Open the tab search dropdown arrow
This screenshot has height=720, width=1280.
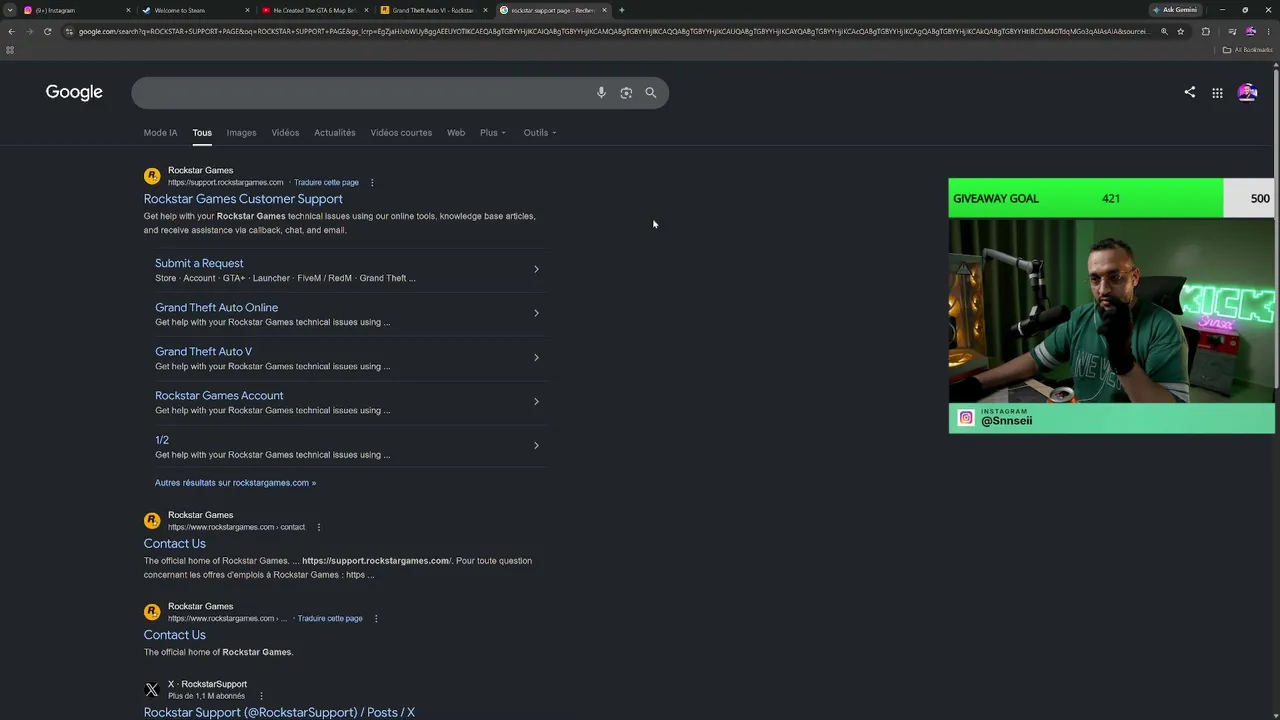(x=10, y=10)
